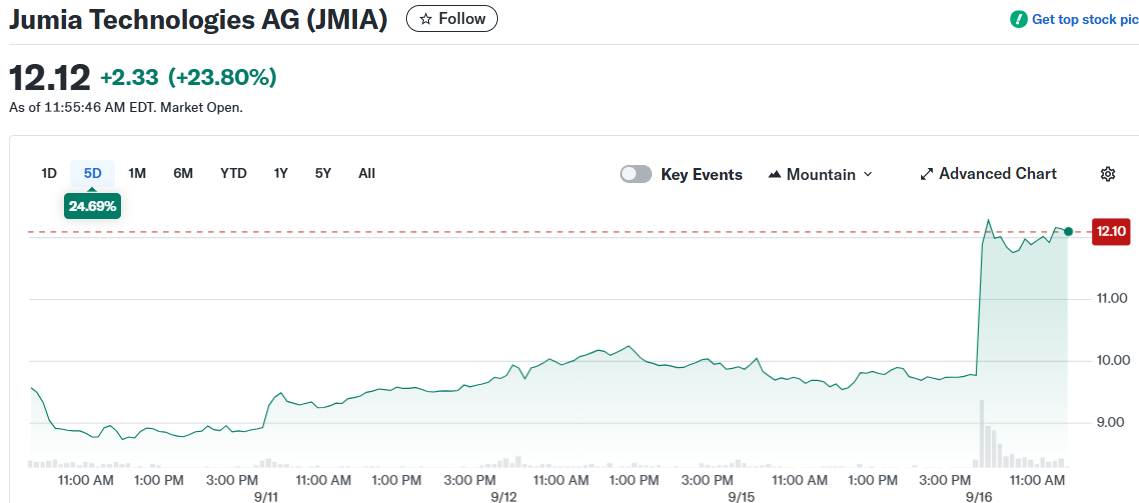Select the 5Y range tab

point(323,174)
